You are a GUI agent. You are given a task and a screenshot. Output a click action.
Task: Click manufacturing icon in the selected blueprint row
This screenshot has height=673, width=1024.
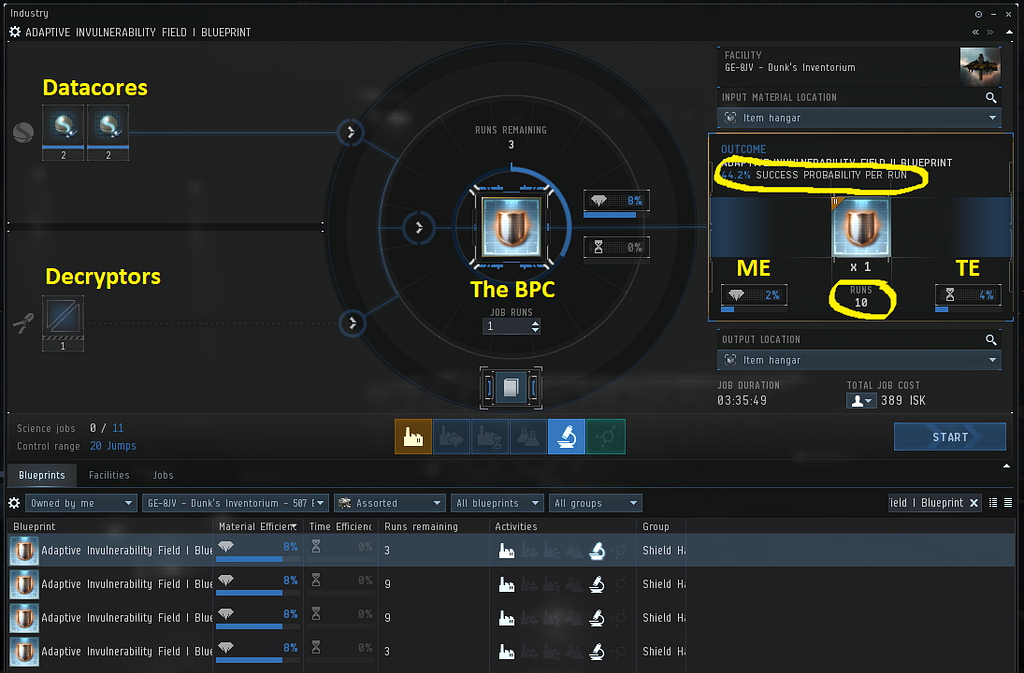(x=506, y=551)
